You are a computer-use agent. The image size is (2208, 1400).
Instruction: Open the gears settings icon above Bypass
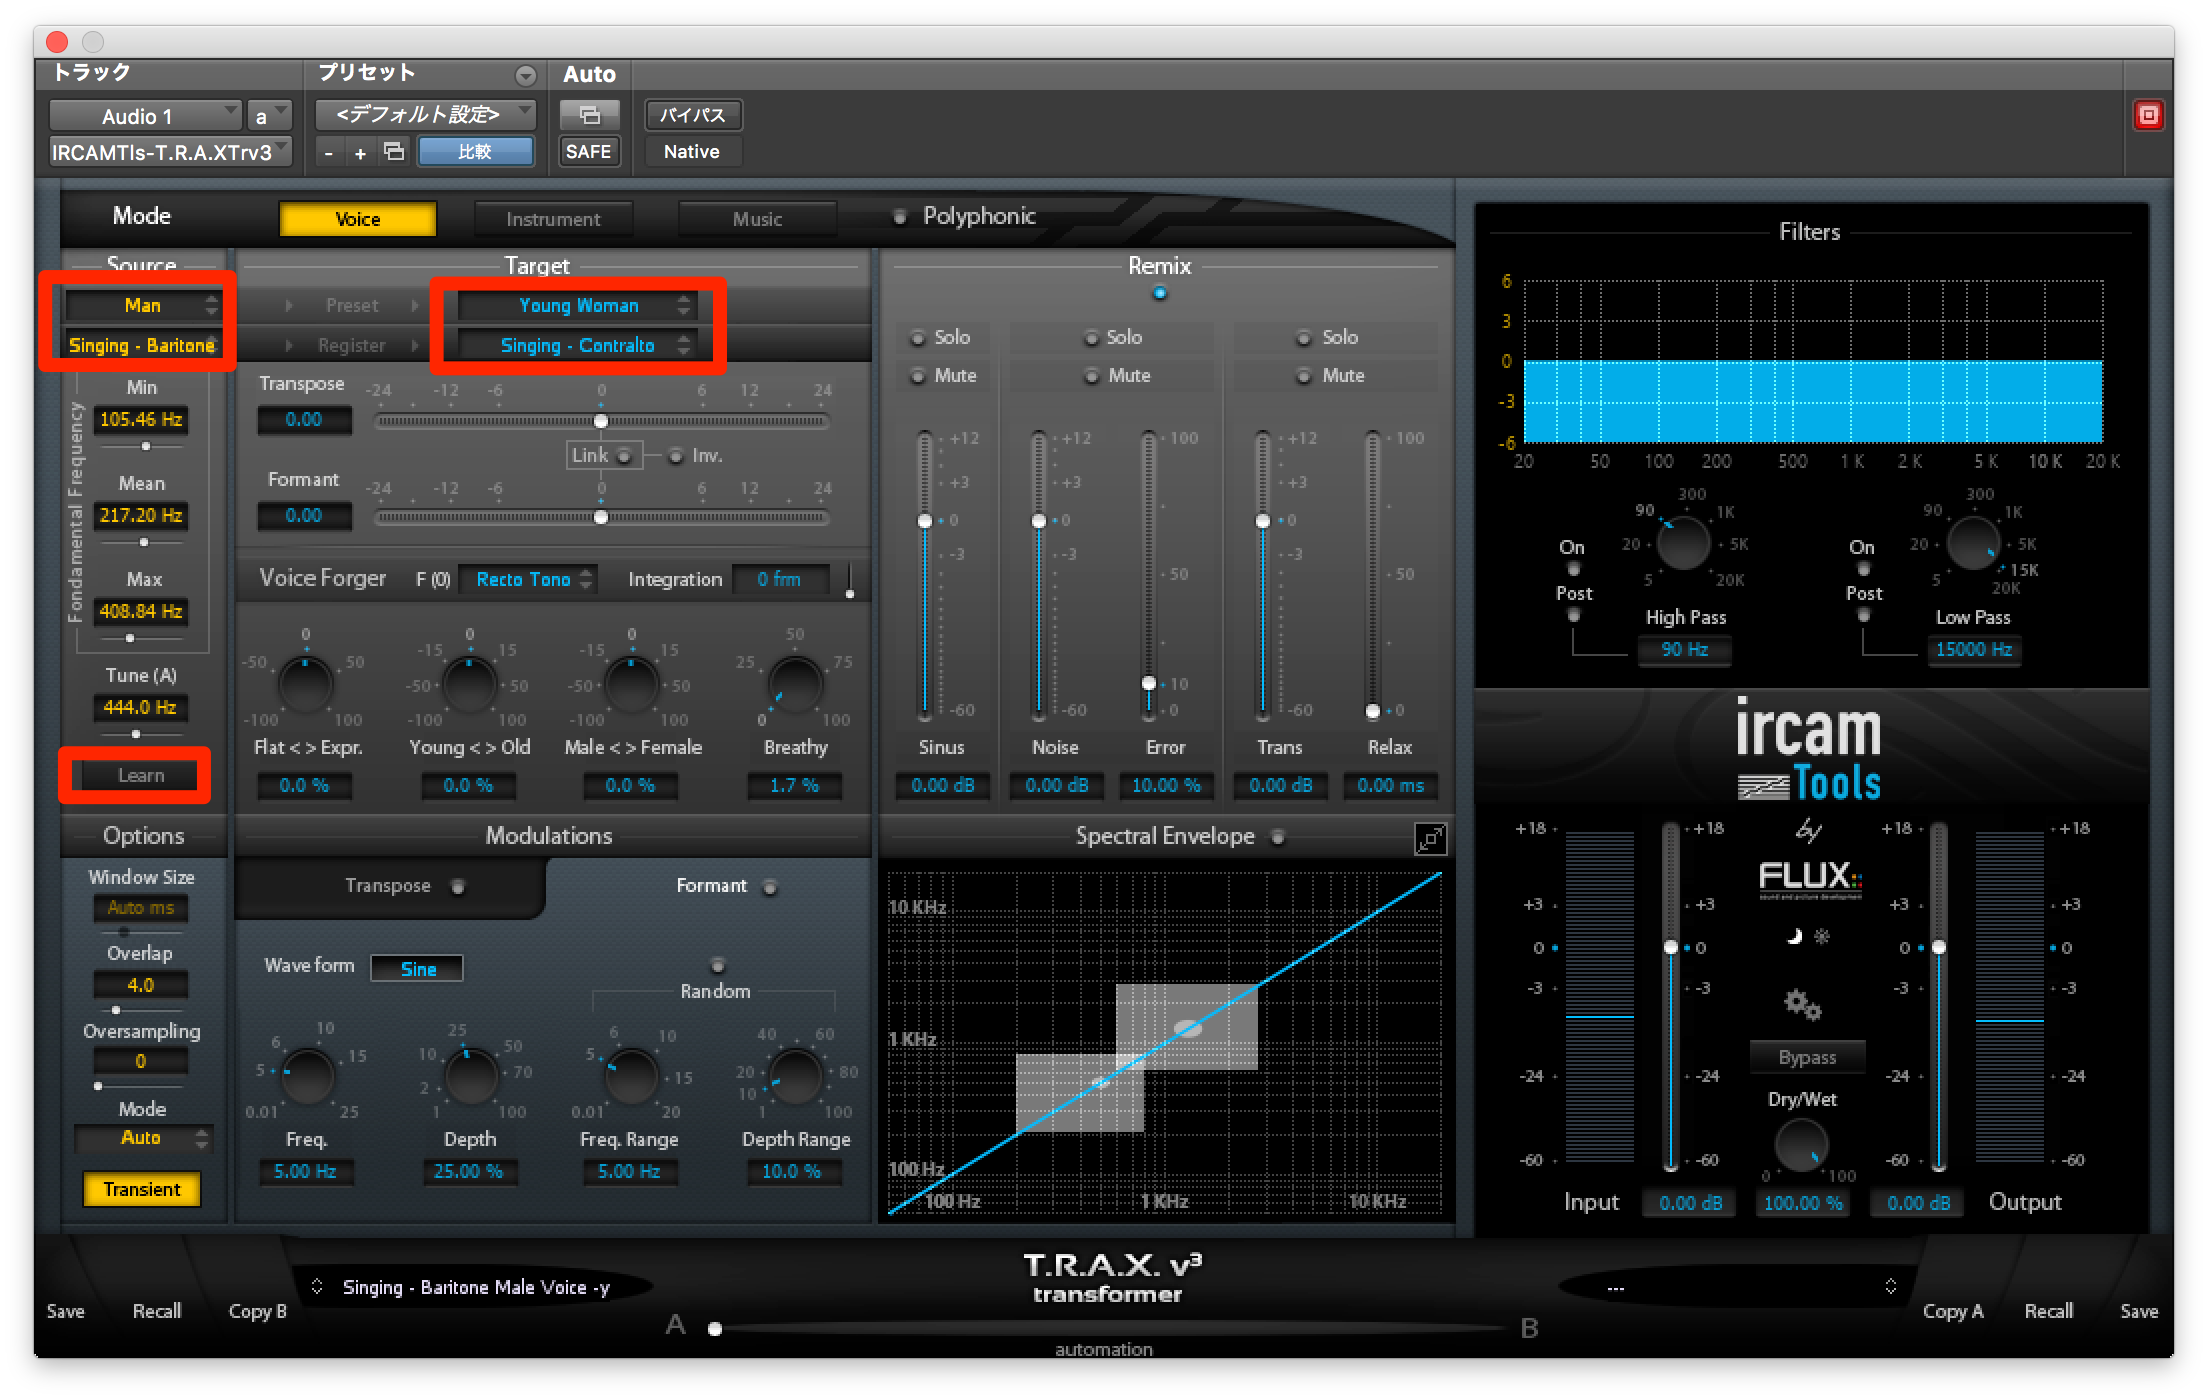tap(1802, 1003)
